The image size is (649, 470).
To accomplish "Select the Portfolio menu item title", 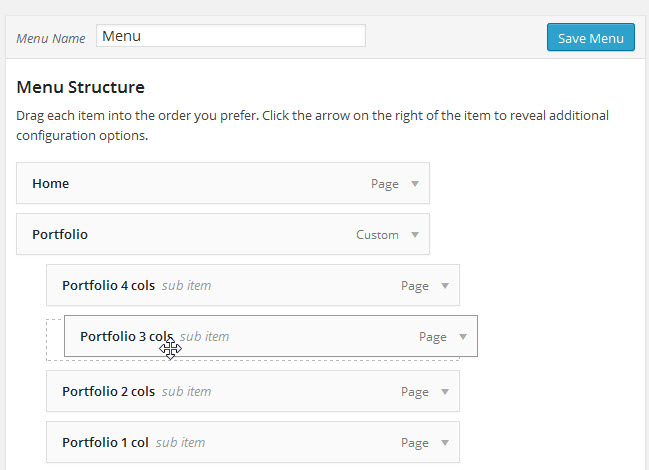I will coord(60,235).
